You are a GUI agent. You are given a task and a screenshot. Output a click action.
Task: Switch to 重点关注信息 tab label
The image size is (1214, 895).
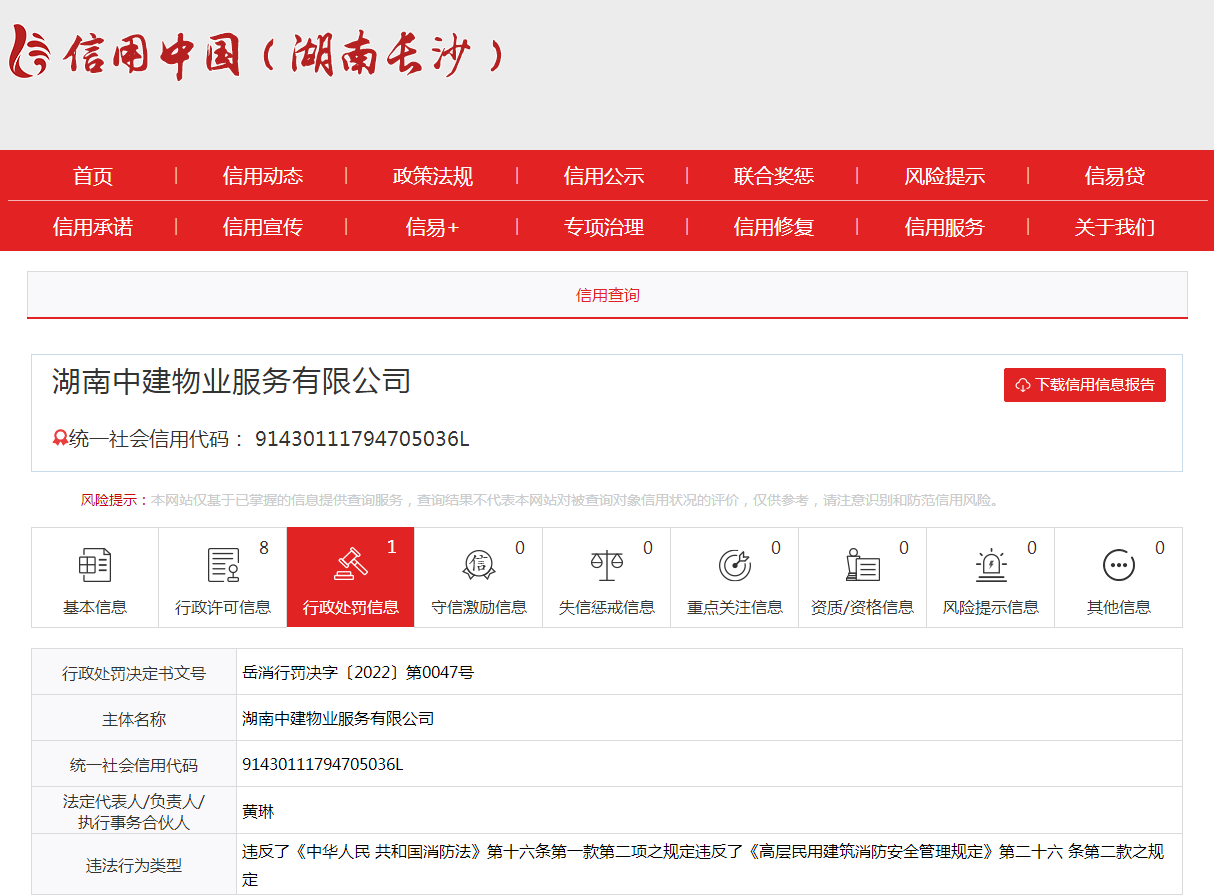(x=735, y=607)
